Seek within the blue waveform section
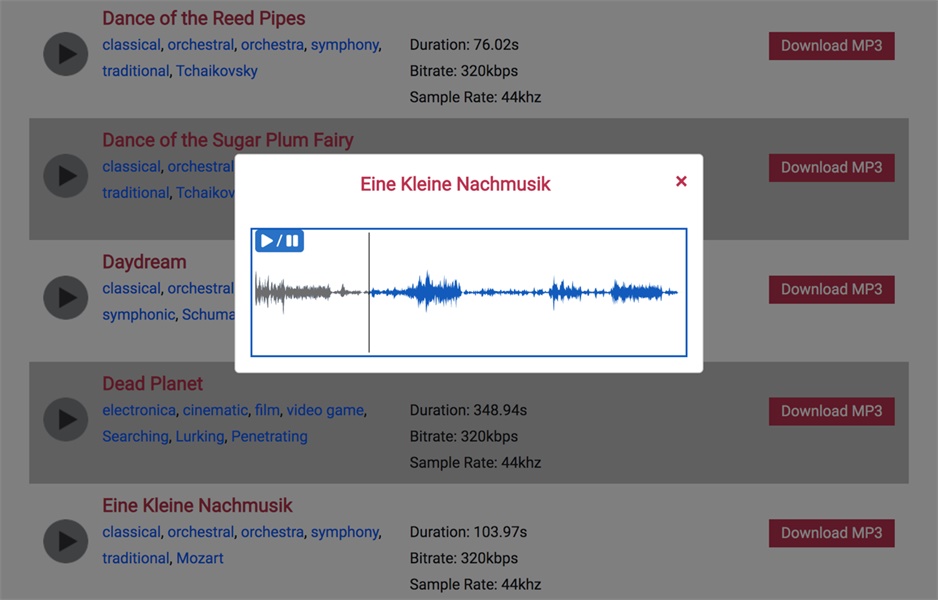 (x=520, y=292)
